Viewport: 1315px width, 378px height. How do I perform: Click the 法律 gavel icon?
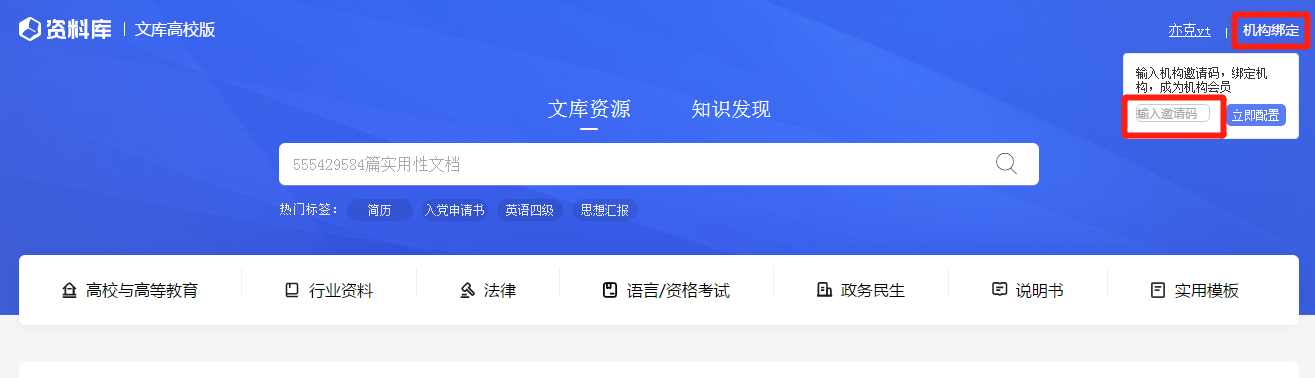[x=467, y=291]
